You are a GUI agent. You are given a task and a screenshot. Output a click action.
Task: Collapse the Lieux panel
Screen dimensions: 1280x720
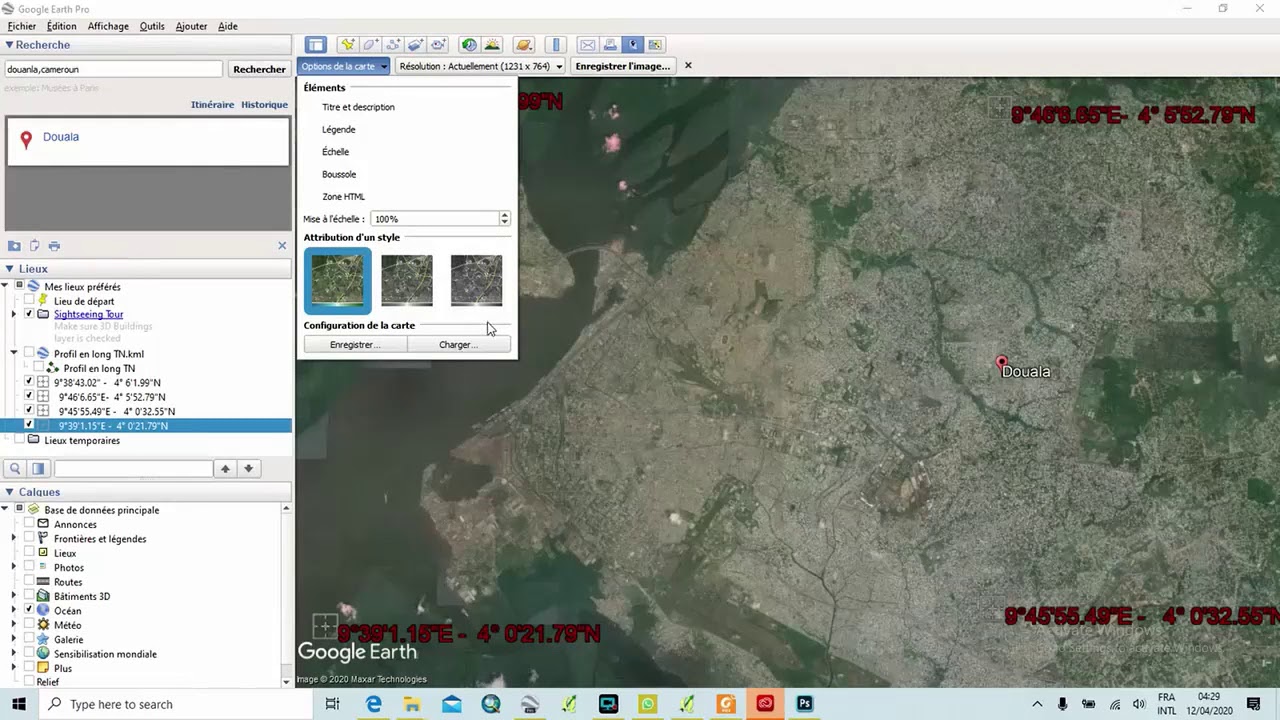(x=9, y=268)
